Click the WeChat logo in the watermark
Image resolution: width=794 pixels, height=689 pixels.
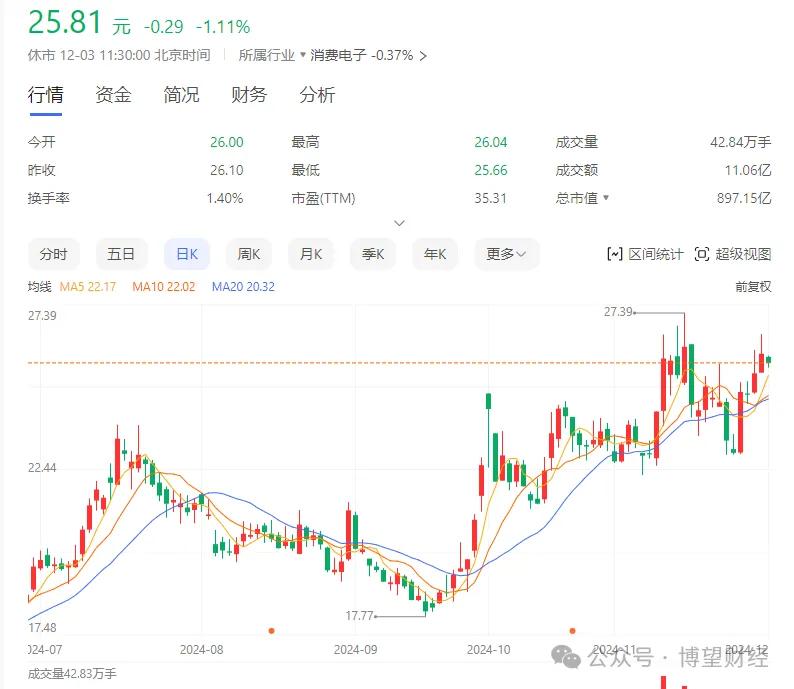pos(567,657)
